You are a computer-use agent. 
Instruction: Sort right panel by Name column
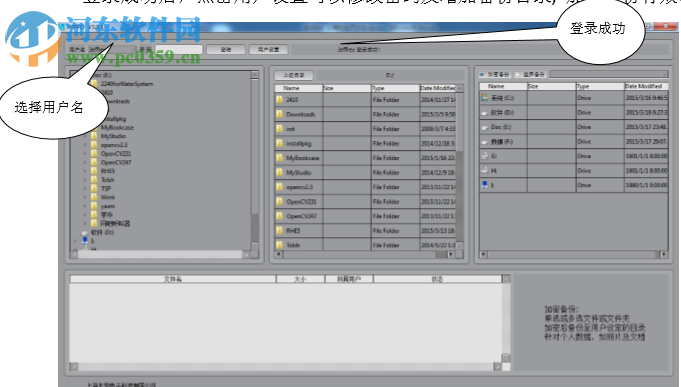click(504, 86)
